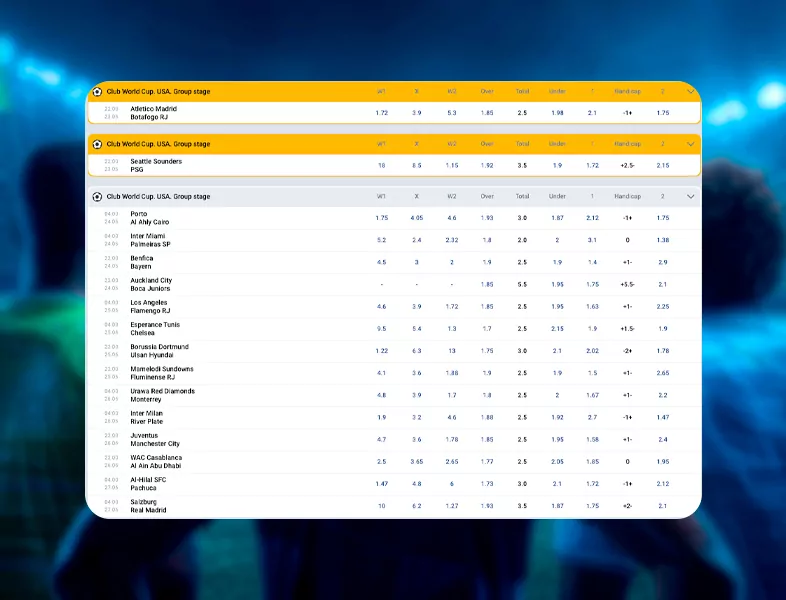
Task: Select W1 odds 9.5 for Esperance Tunis
Action: pos(381,329)
